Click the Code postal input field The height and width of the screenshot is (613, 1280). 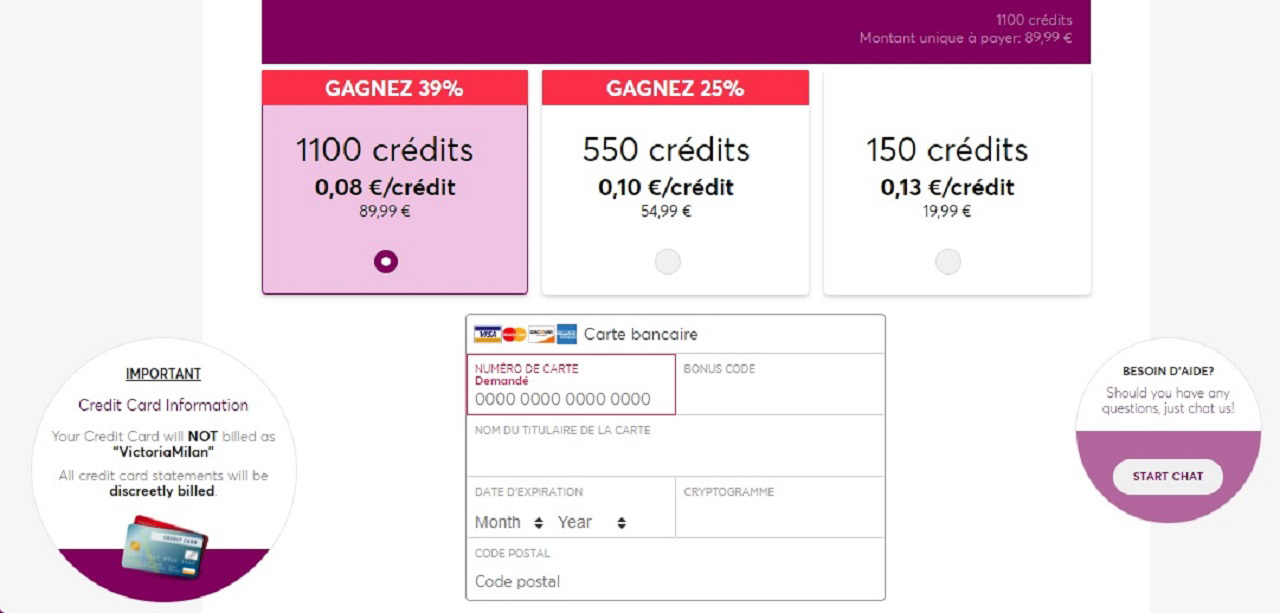pos(675,581)
